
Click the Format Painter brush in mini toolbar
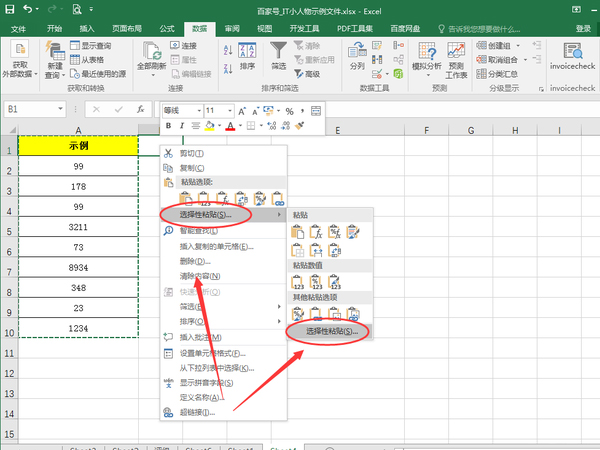pyautogui.click(x=298, y=126)
